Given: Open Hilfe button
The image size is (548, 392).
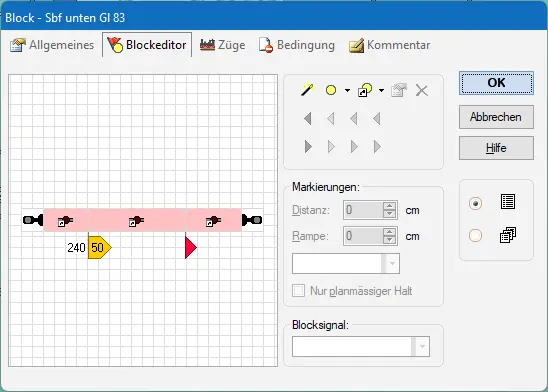Looking at the screenshot, I should [x=496, y=148].
